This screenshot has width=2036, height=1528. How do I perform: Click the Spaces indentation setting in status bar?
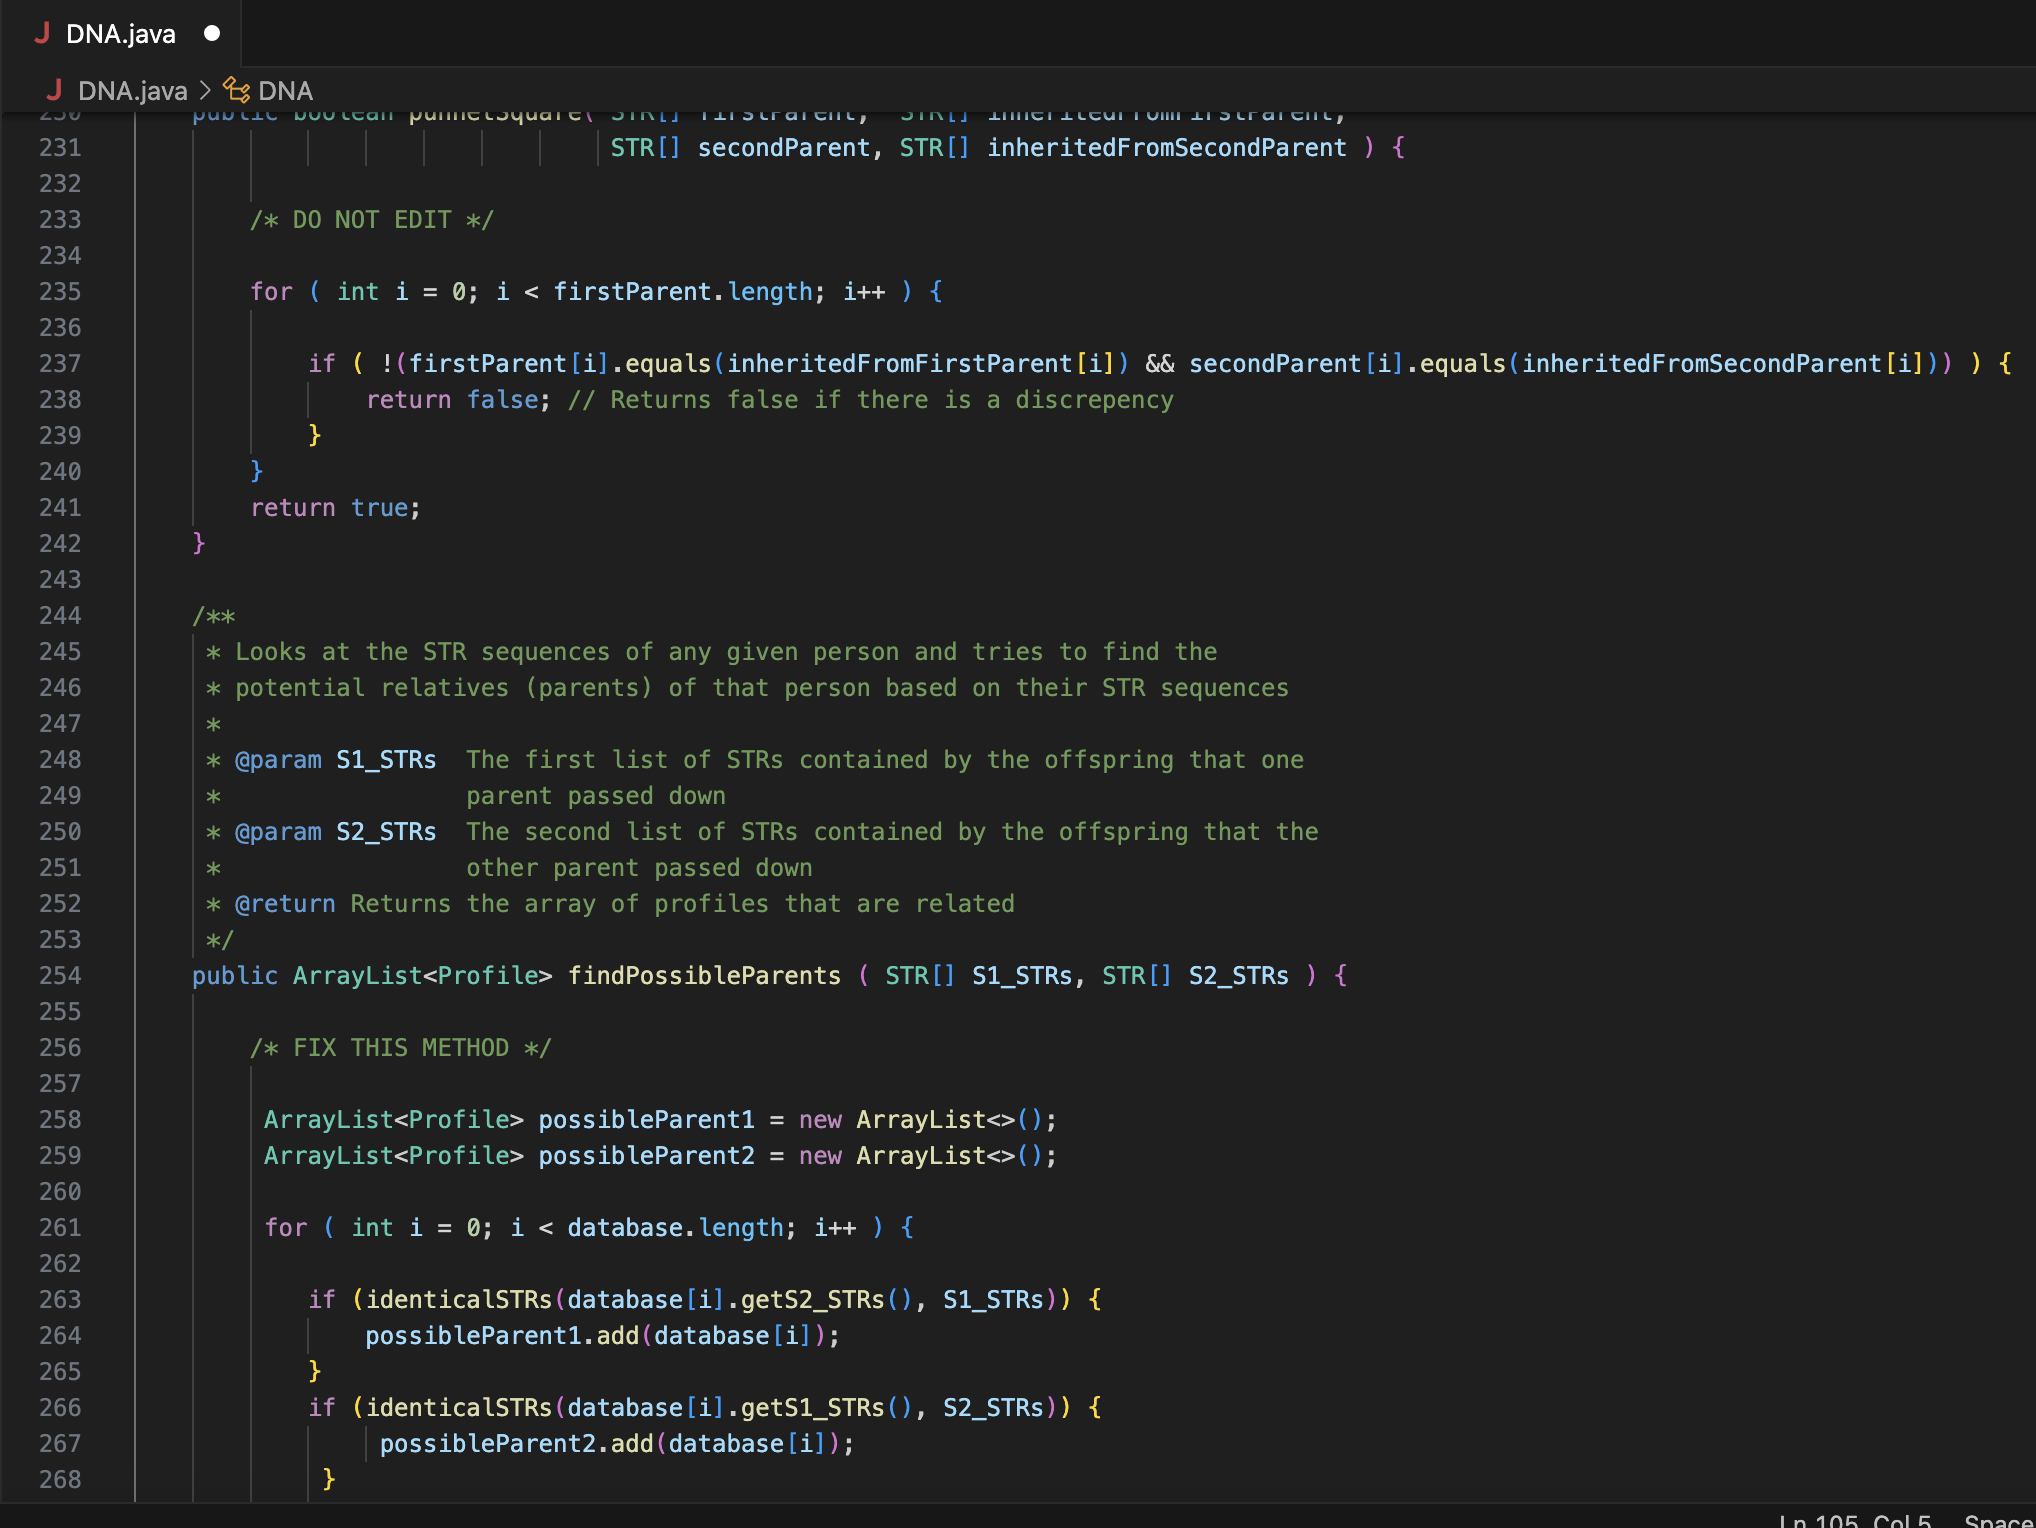[1998, 1520]
